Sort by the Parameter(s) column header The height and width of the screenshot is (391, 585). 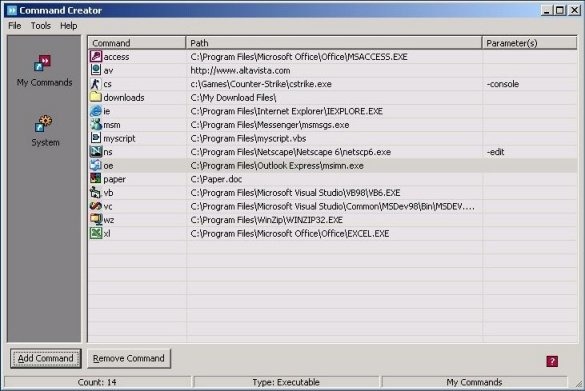529,43
